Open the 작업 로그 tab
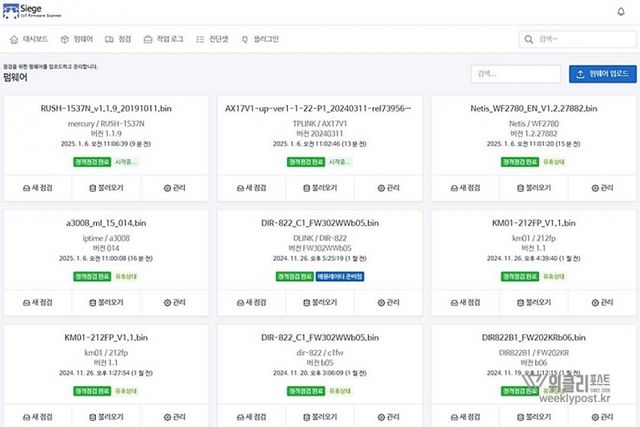 [163, 39]
